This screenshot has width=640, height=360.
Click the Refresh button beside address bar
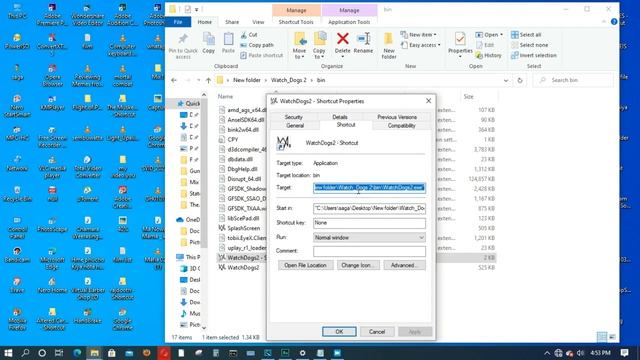coord(520,80)
